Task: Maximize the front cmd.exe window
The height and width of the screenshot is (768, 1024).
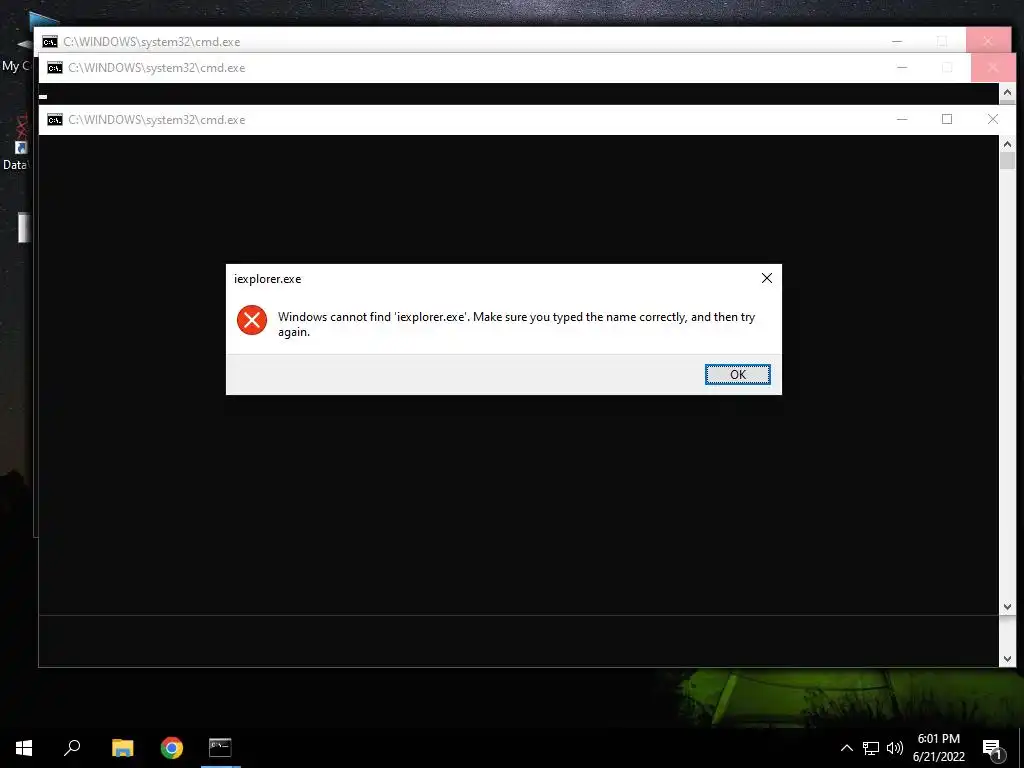Action: pos(947,120)
